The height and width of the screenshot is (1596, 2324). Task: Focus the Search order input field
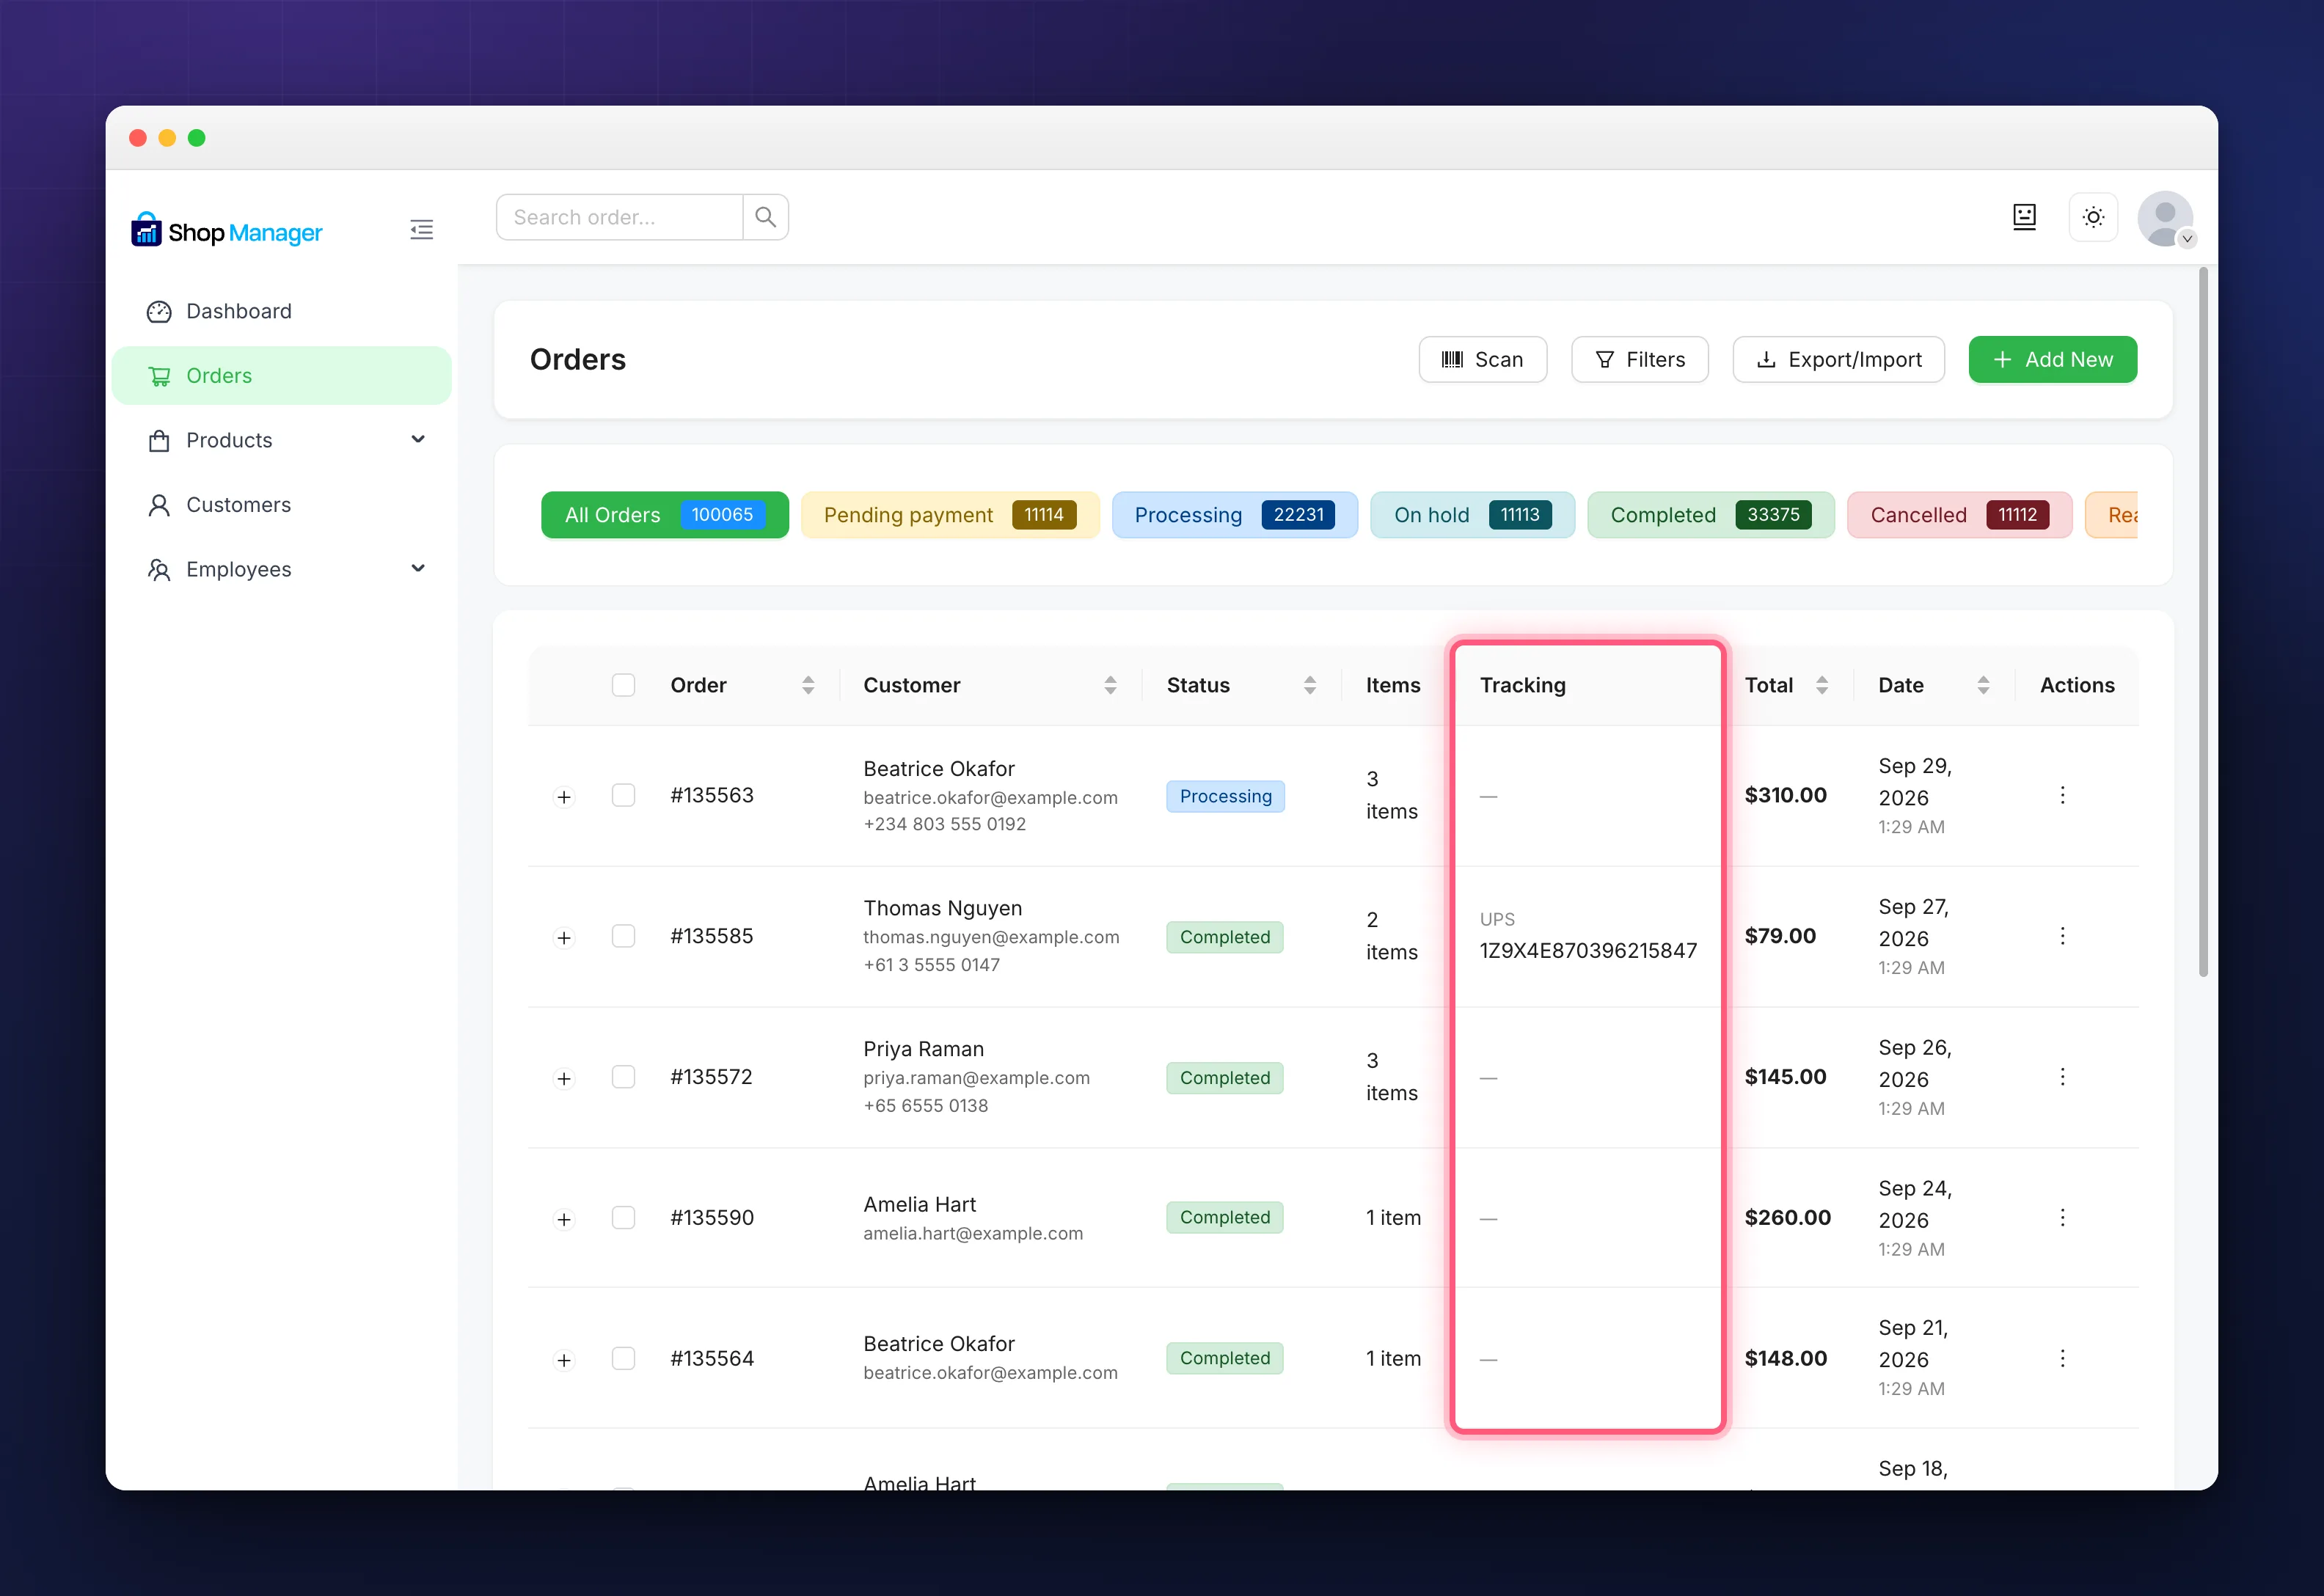620,217
